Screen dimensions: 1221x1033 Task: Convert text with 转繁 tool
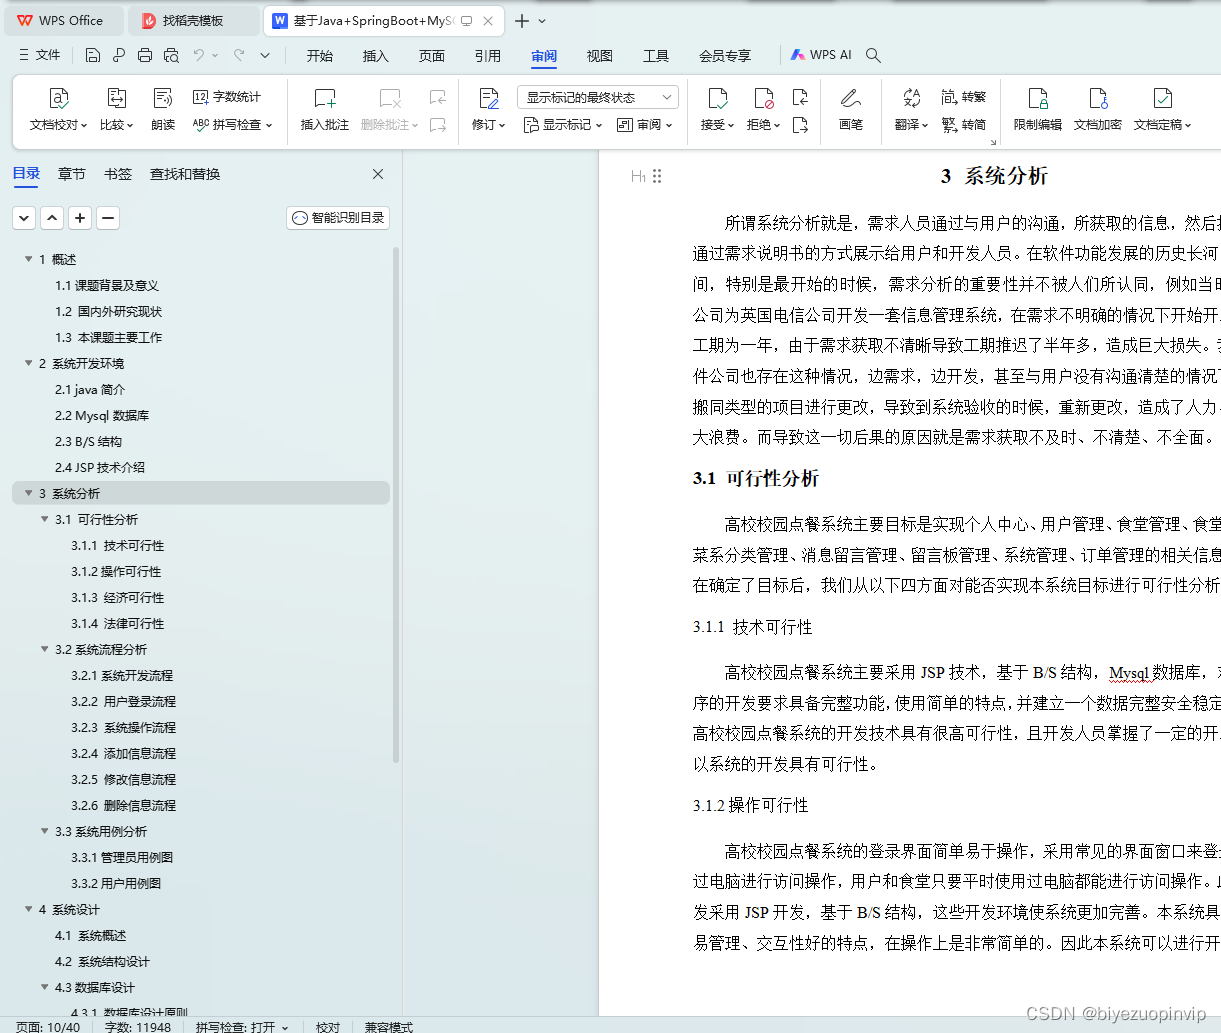964,96
